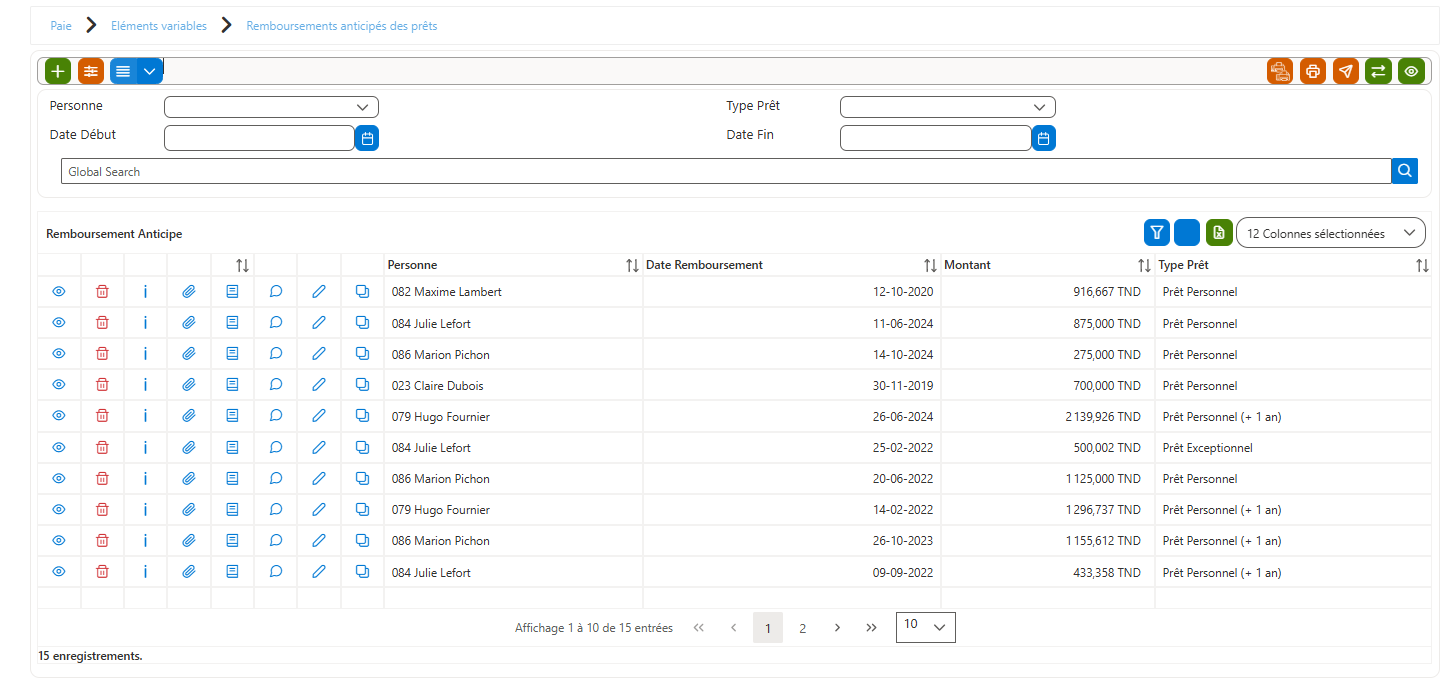Open the Personne dropdown
This screenshot has width=1449, height=687.
click(x=271, y=107)
